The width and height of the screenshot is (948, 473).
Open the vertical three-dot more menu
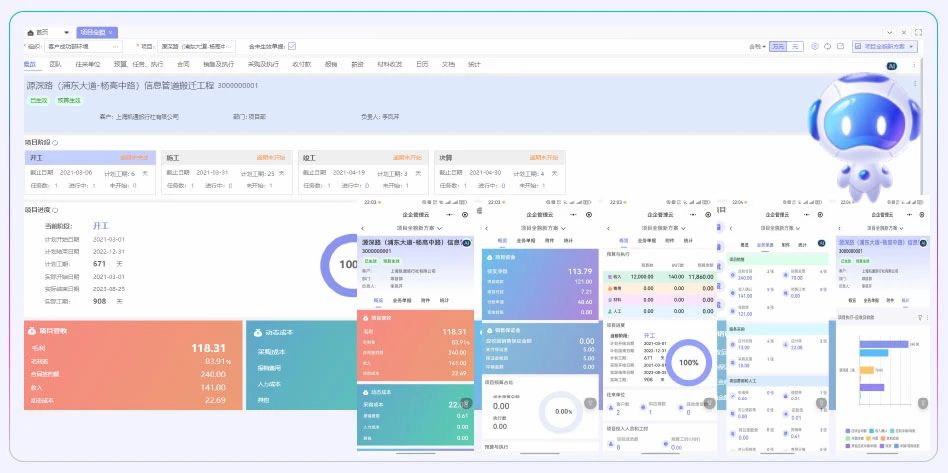[x=914, y=65]
